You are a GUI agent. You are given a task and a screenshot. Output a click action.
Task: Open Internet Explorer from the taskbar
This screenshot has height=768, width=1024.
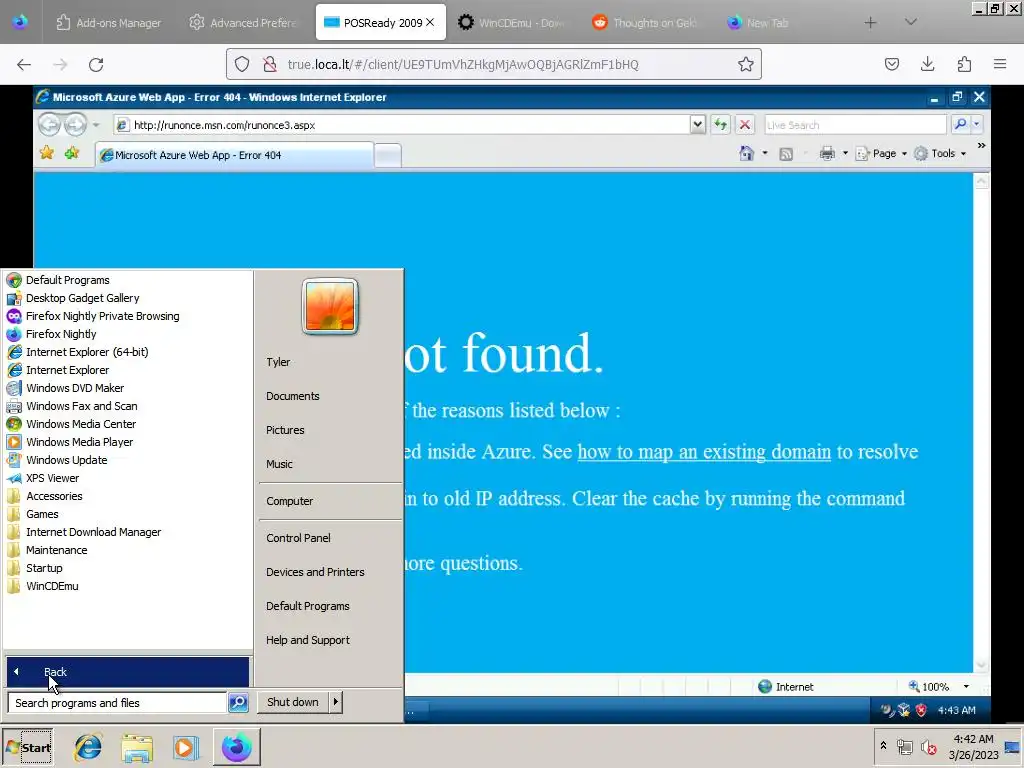[x=88, y=747]
